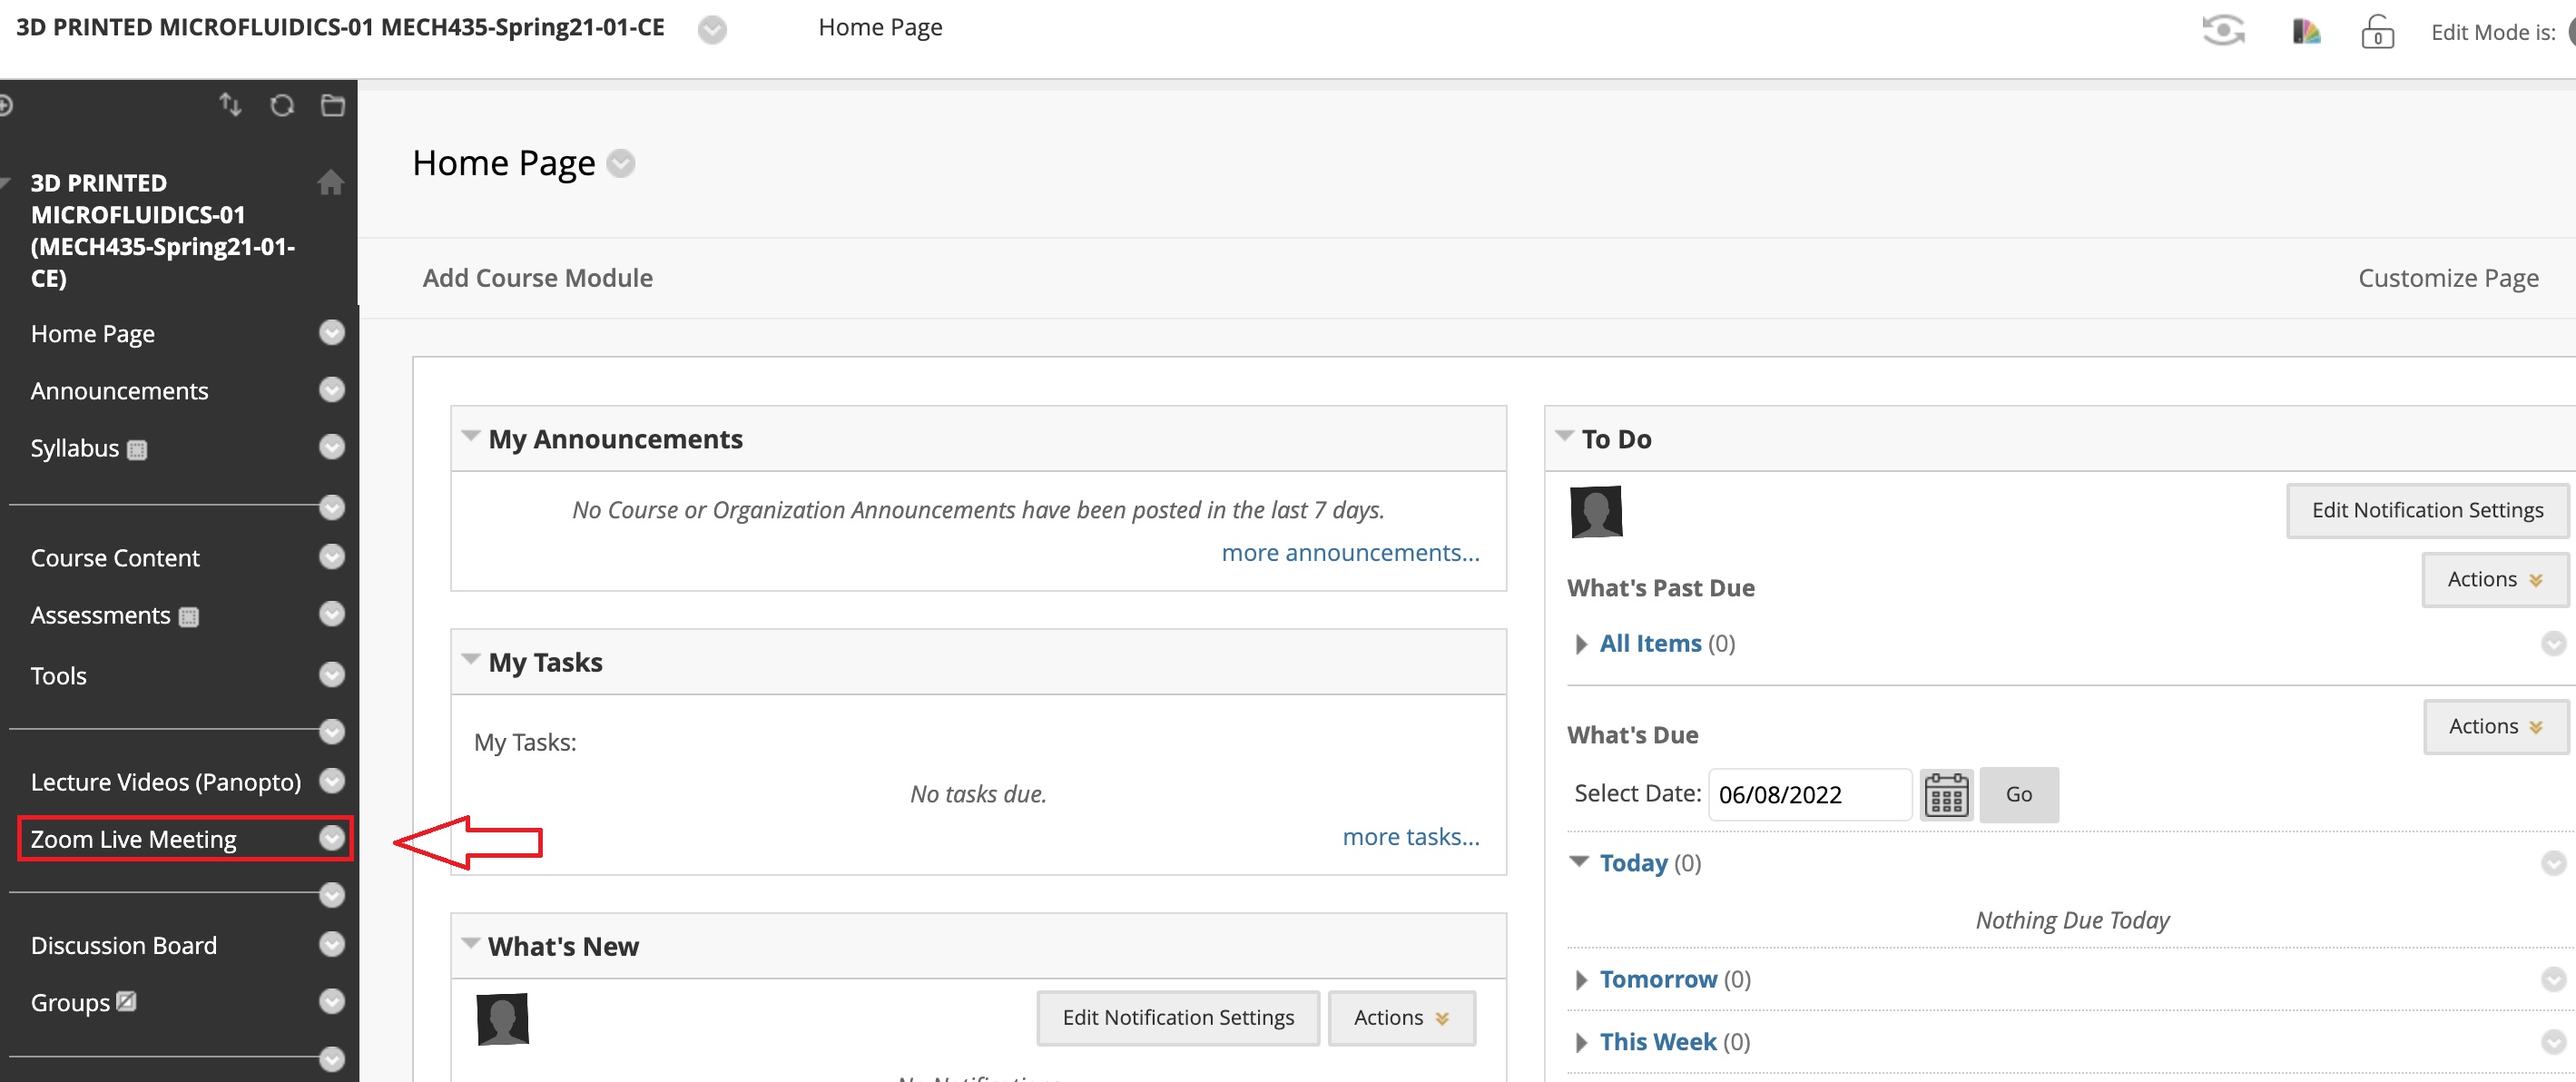Viewport: 2576px width, 1082px height.
Task: Open the date picker calendar icon
Action: click(1945, 795)
